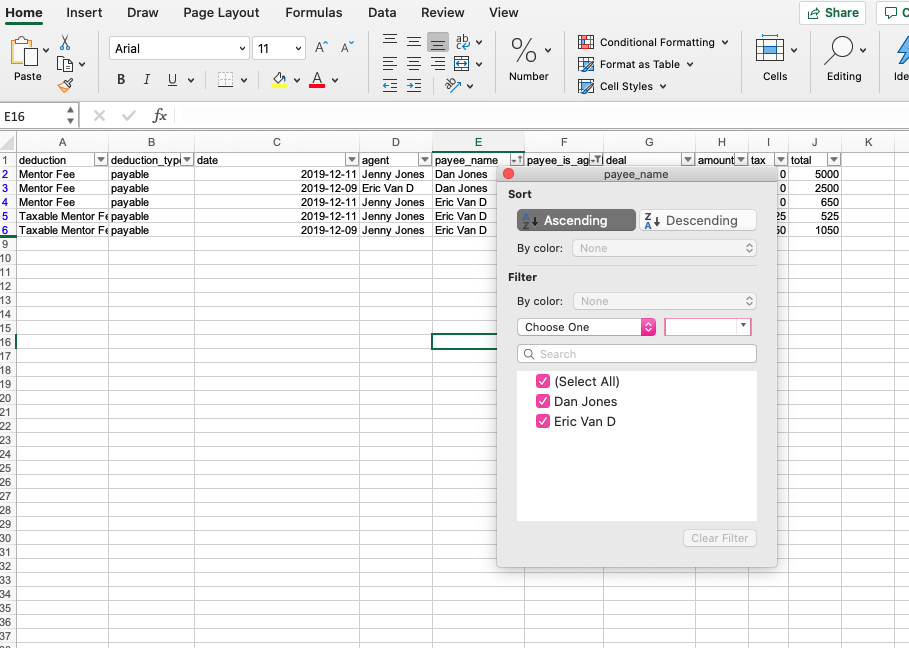The height and width of the screenshot is (648, 909).
Task: Toggle Bold formatting
Action: coord(121,79)
